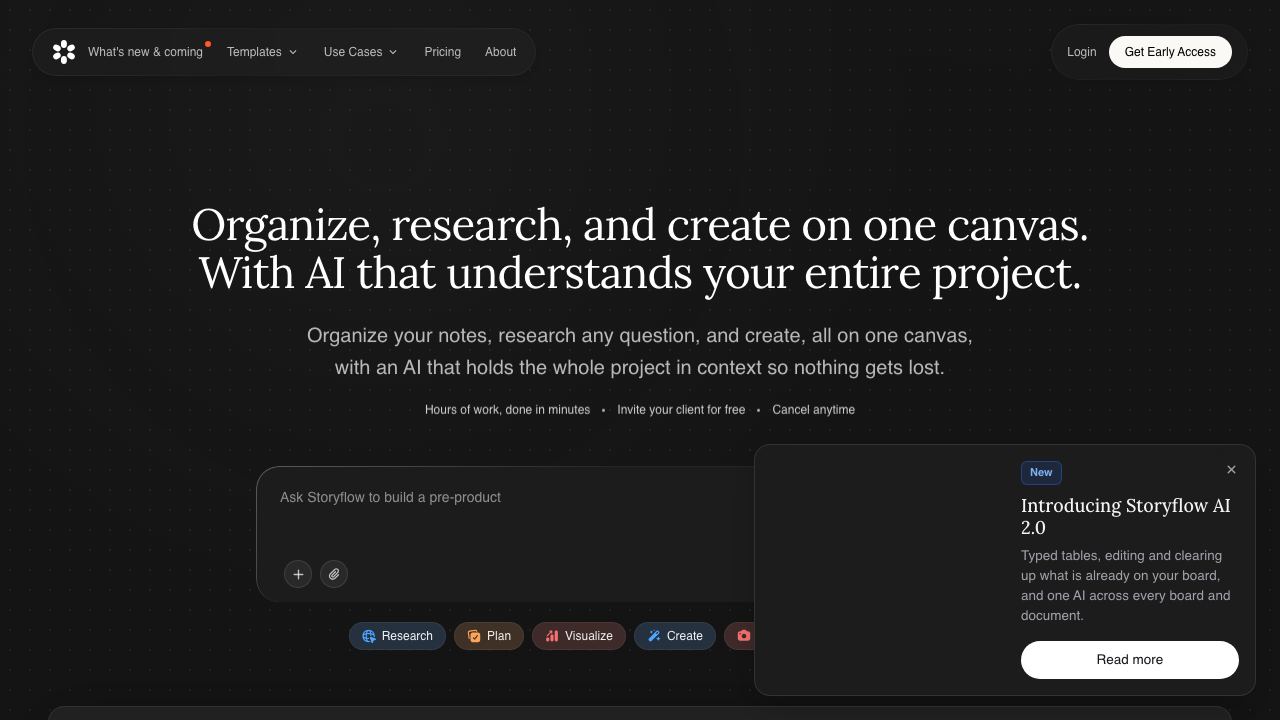The height and width of the screenshot is (720, 1280).
Task: Click the plus add button in prompt box
Action: click(298, 574)
